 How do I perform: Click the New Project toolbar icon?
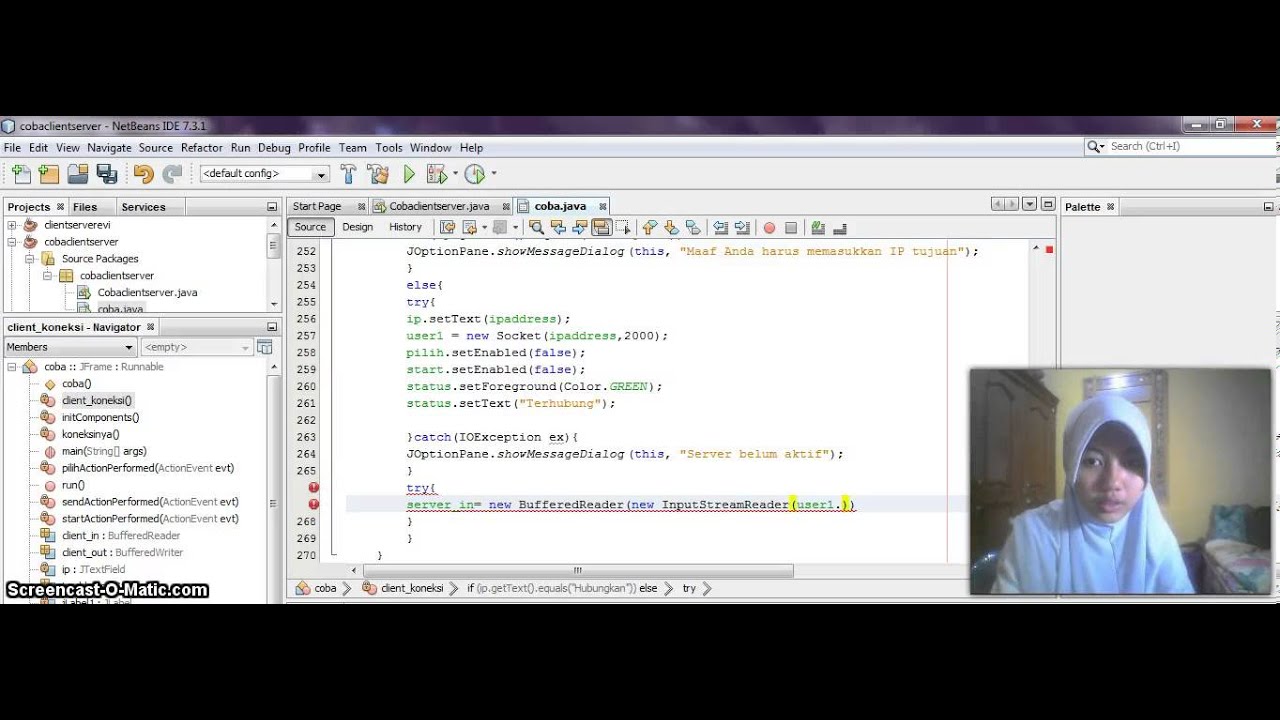coord(48,174)
